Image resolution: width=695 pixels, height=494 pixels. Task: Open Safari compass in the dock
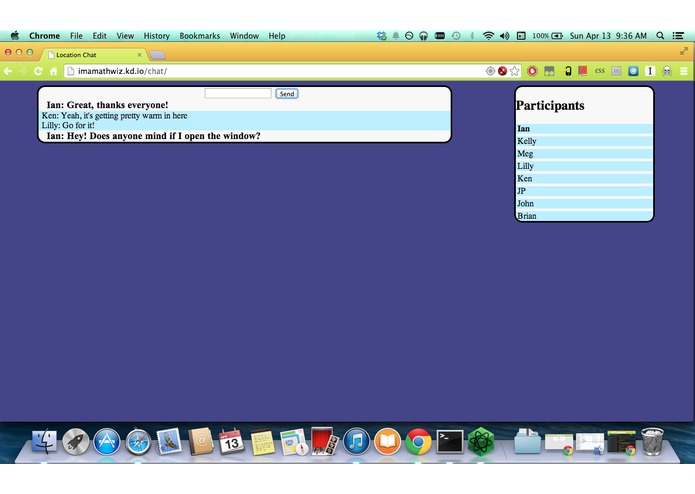(138, 442)
